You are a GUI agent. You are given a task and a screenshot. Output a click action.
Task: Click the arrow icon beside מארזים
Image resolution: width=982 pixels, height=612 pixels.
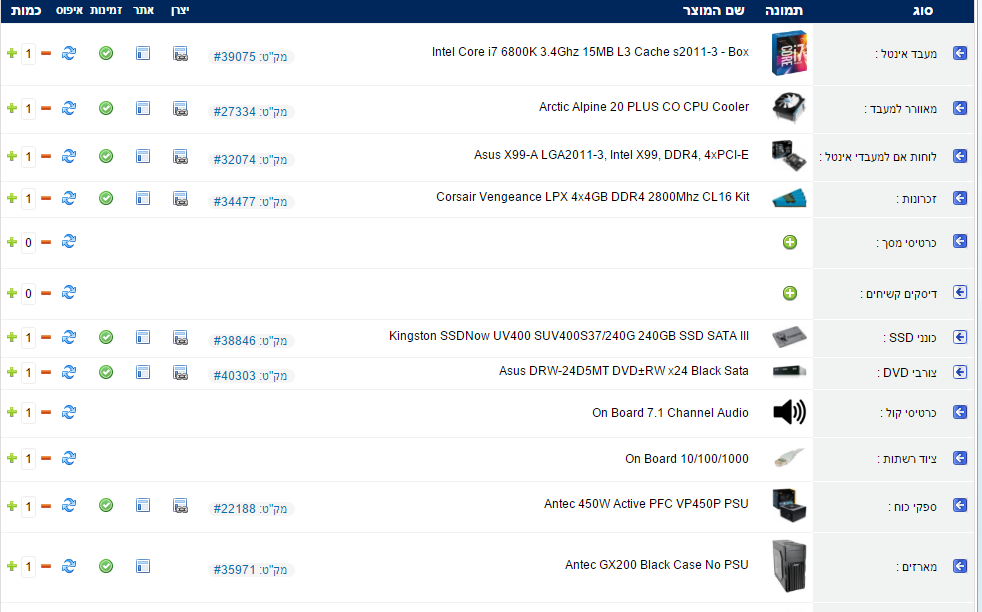coord(959,566)
